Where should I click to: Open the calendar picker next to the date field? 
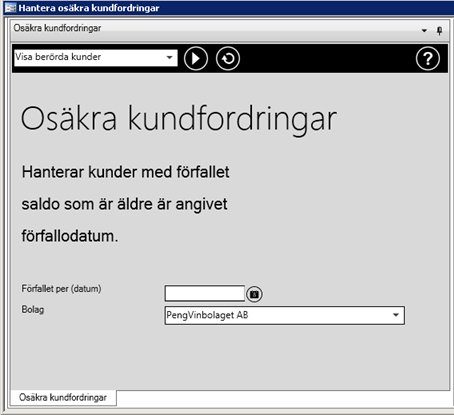pyautogui.click(x=254, y=294)
